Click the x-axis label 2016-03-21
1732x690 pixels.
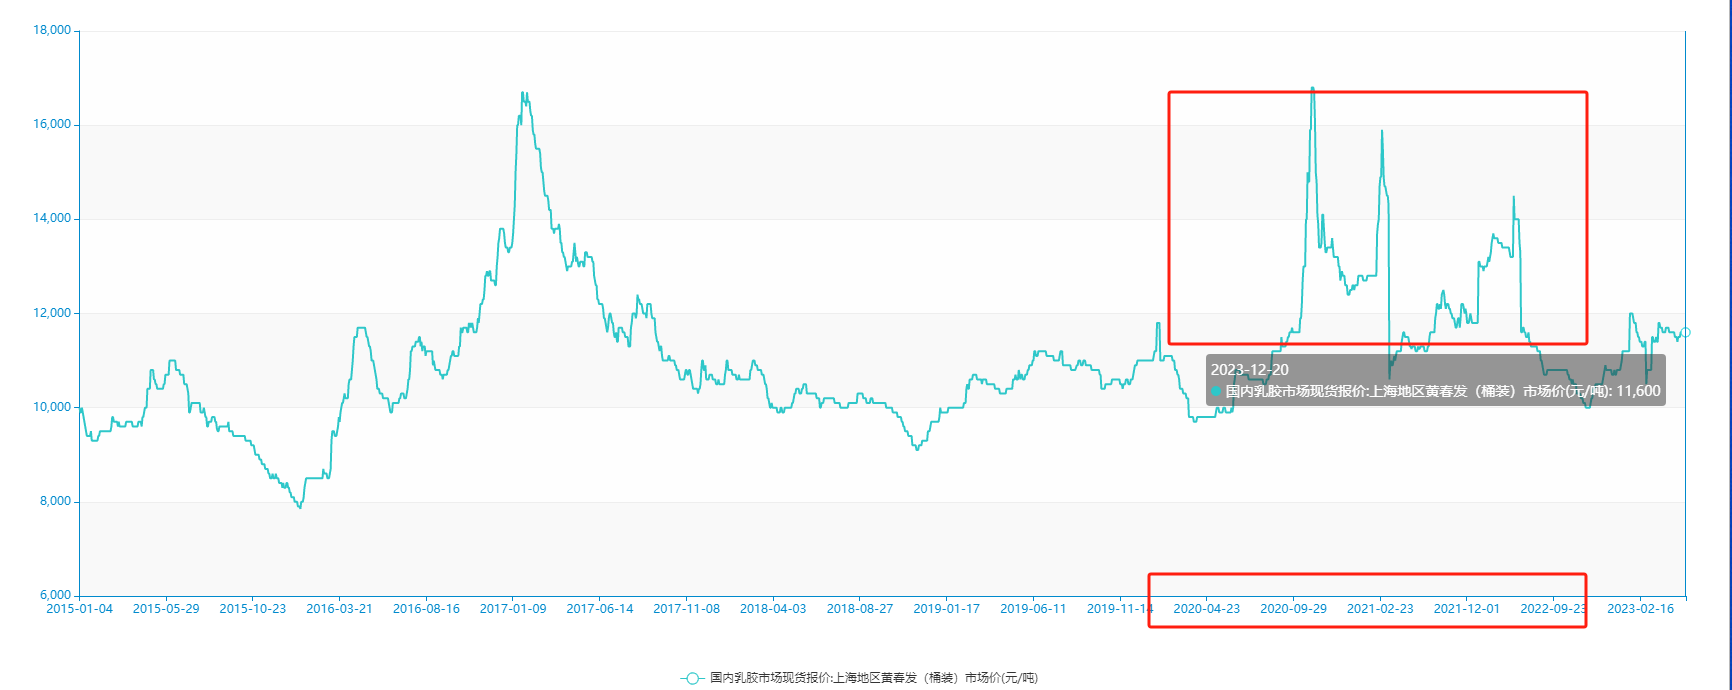[x=339, y=608]
